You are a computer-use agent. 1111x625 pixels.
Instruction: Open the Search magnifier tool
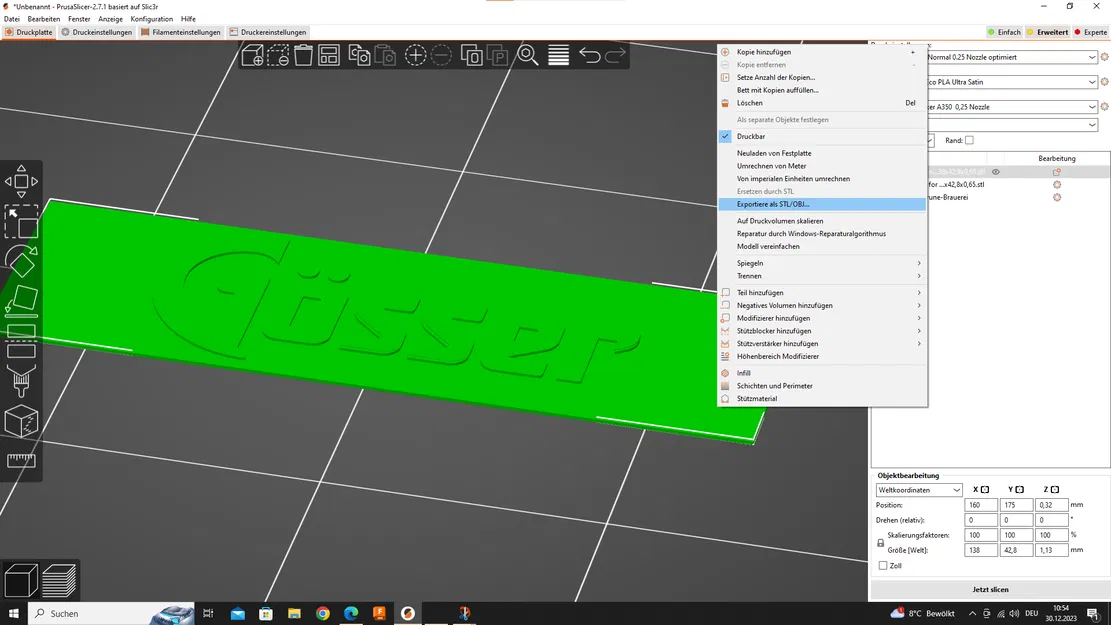coord(528,55)
